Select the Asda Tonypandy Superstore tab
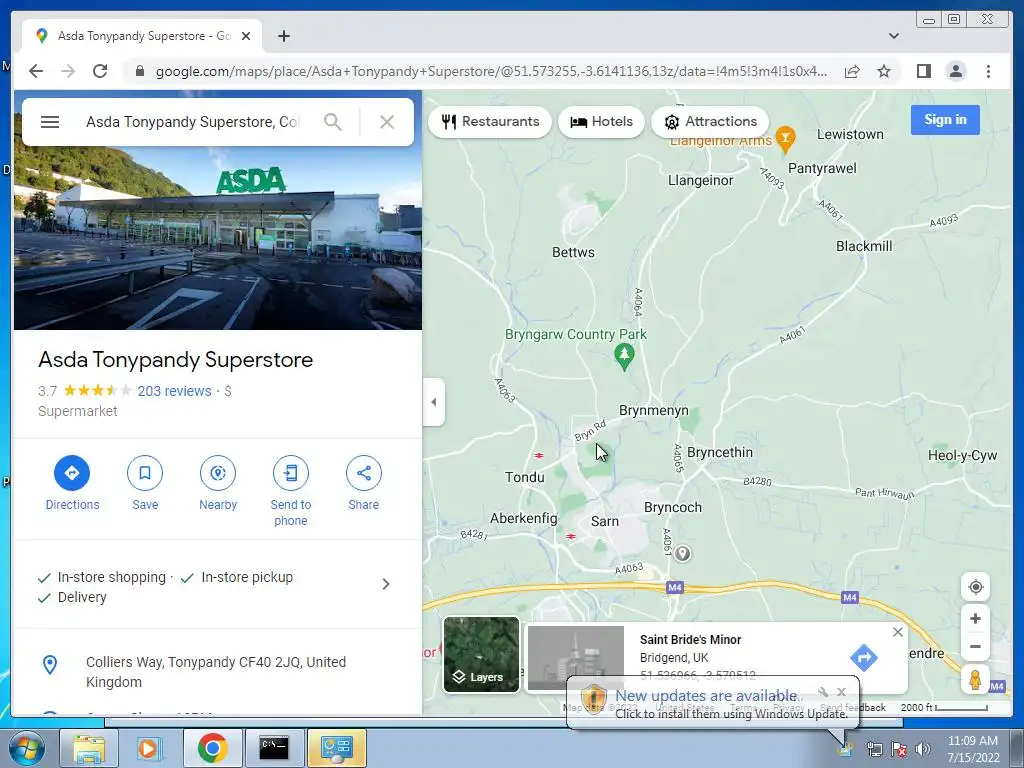Screen dimensions: 1024x768 point(142,36)
